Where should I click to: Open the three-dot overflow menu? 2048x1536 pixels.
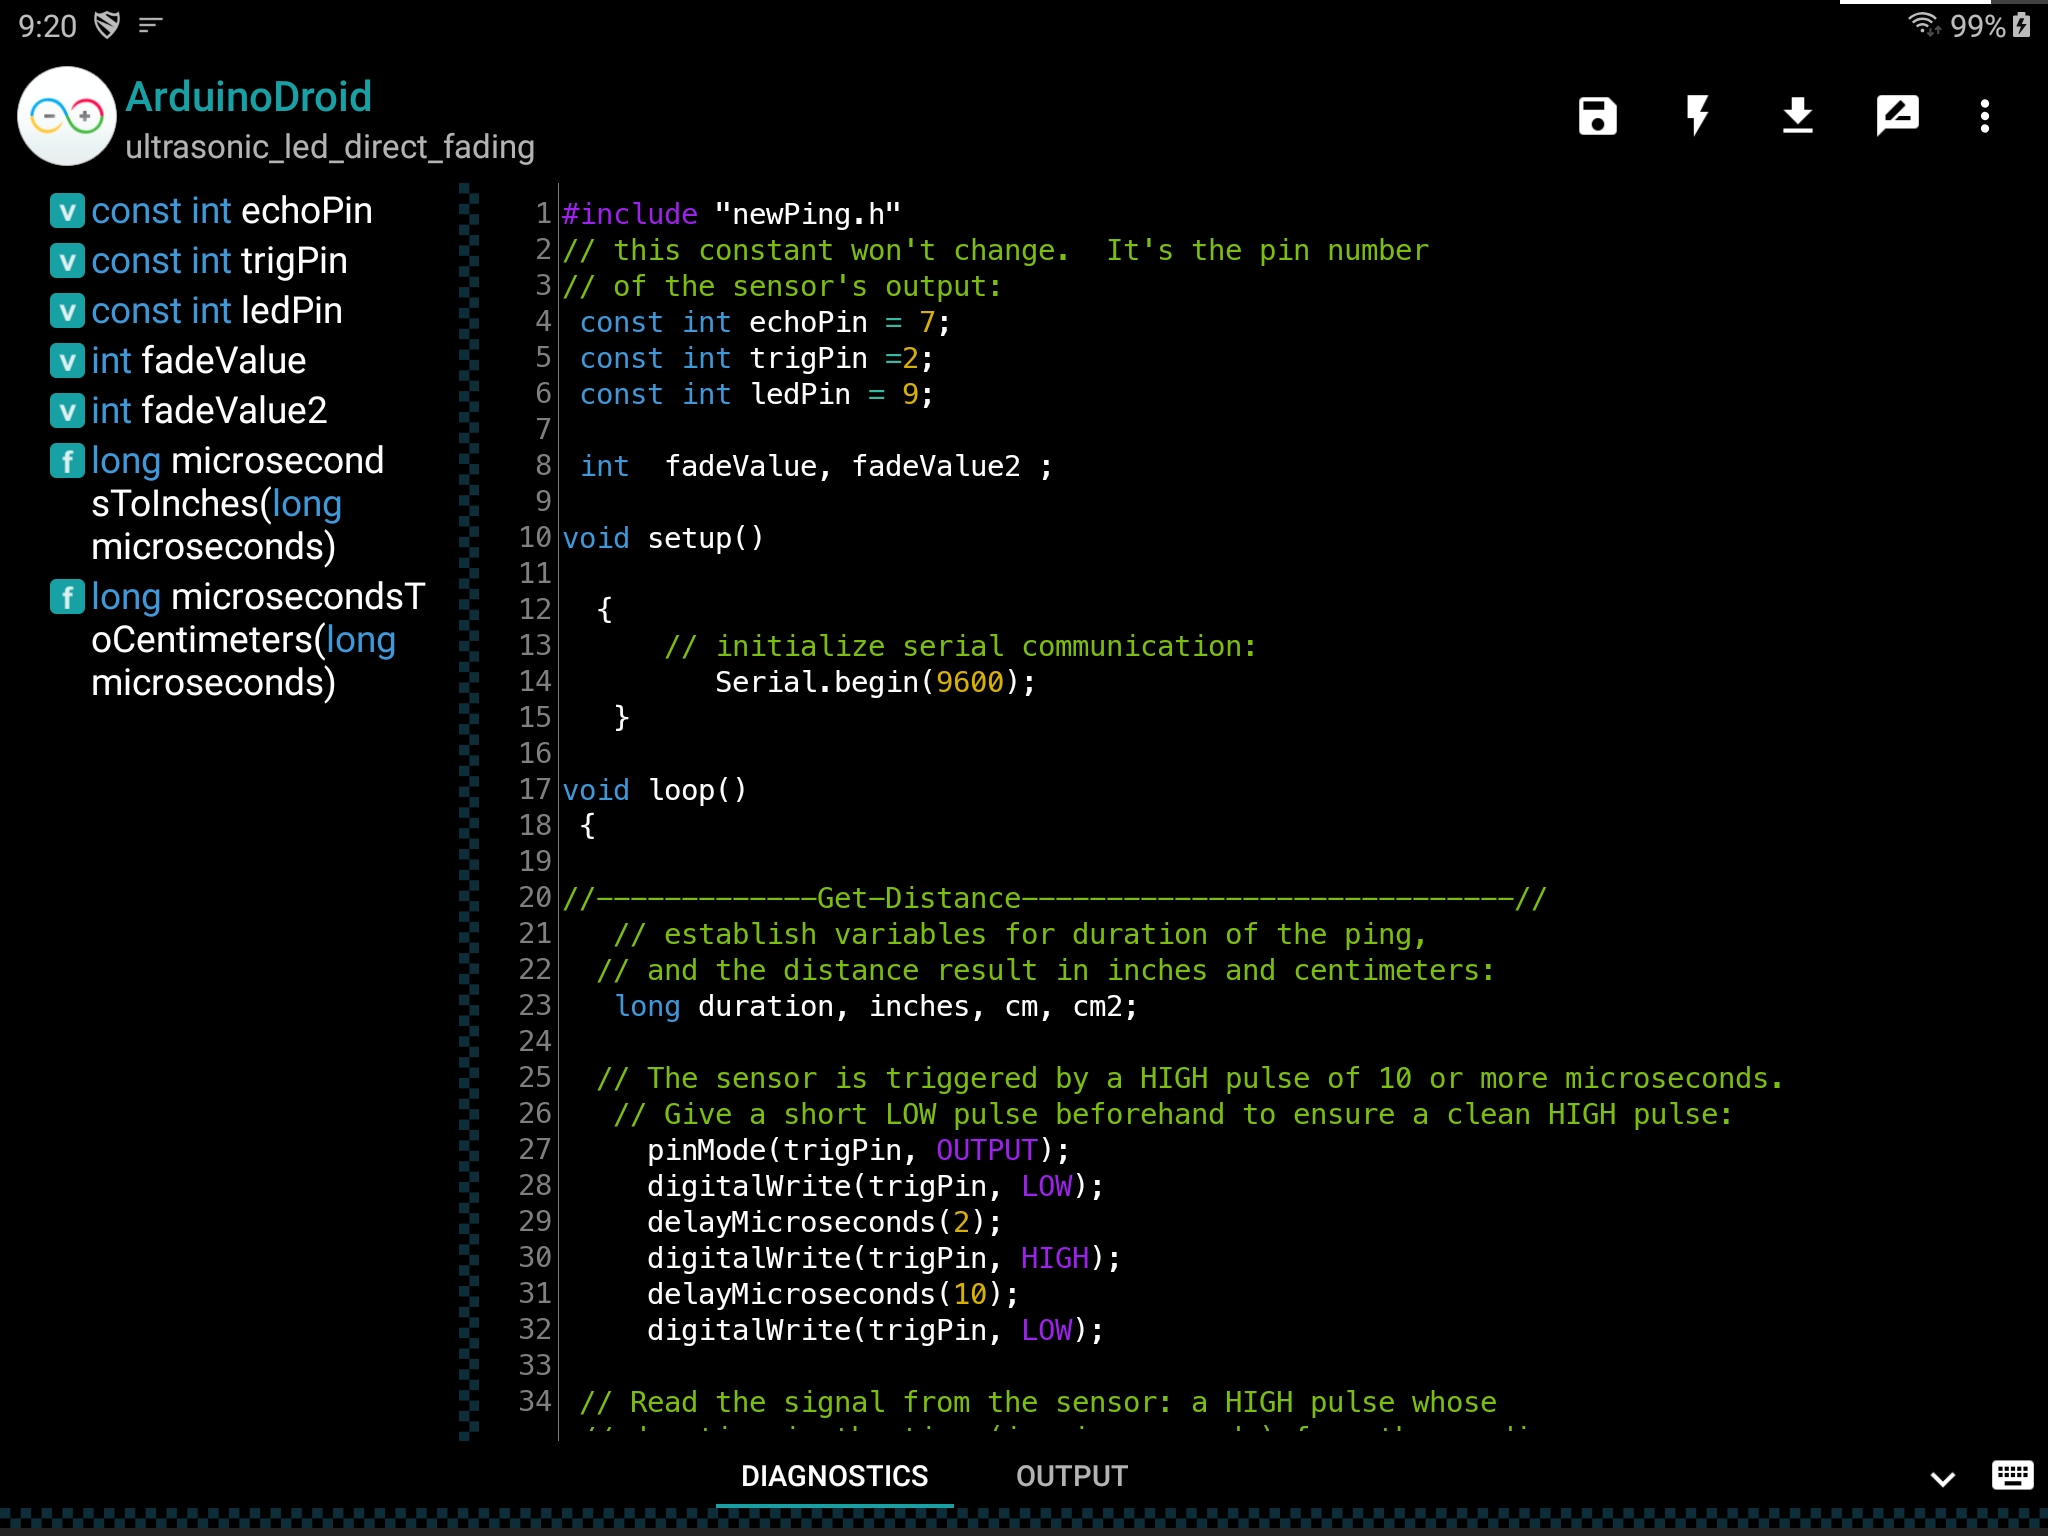1985,116
